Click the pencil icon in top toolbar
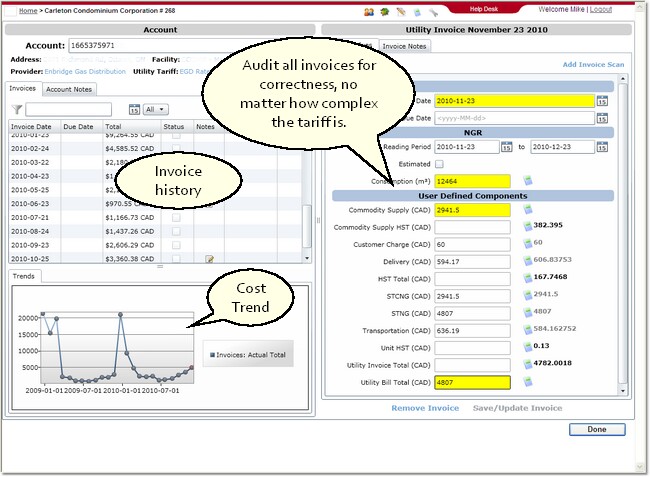The width and height of the screenshot is (650, 477). (x=401, y=12)
